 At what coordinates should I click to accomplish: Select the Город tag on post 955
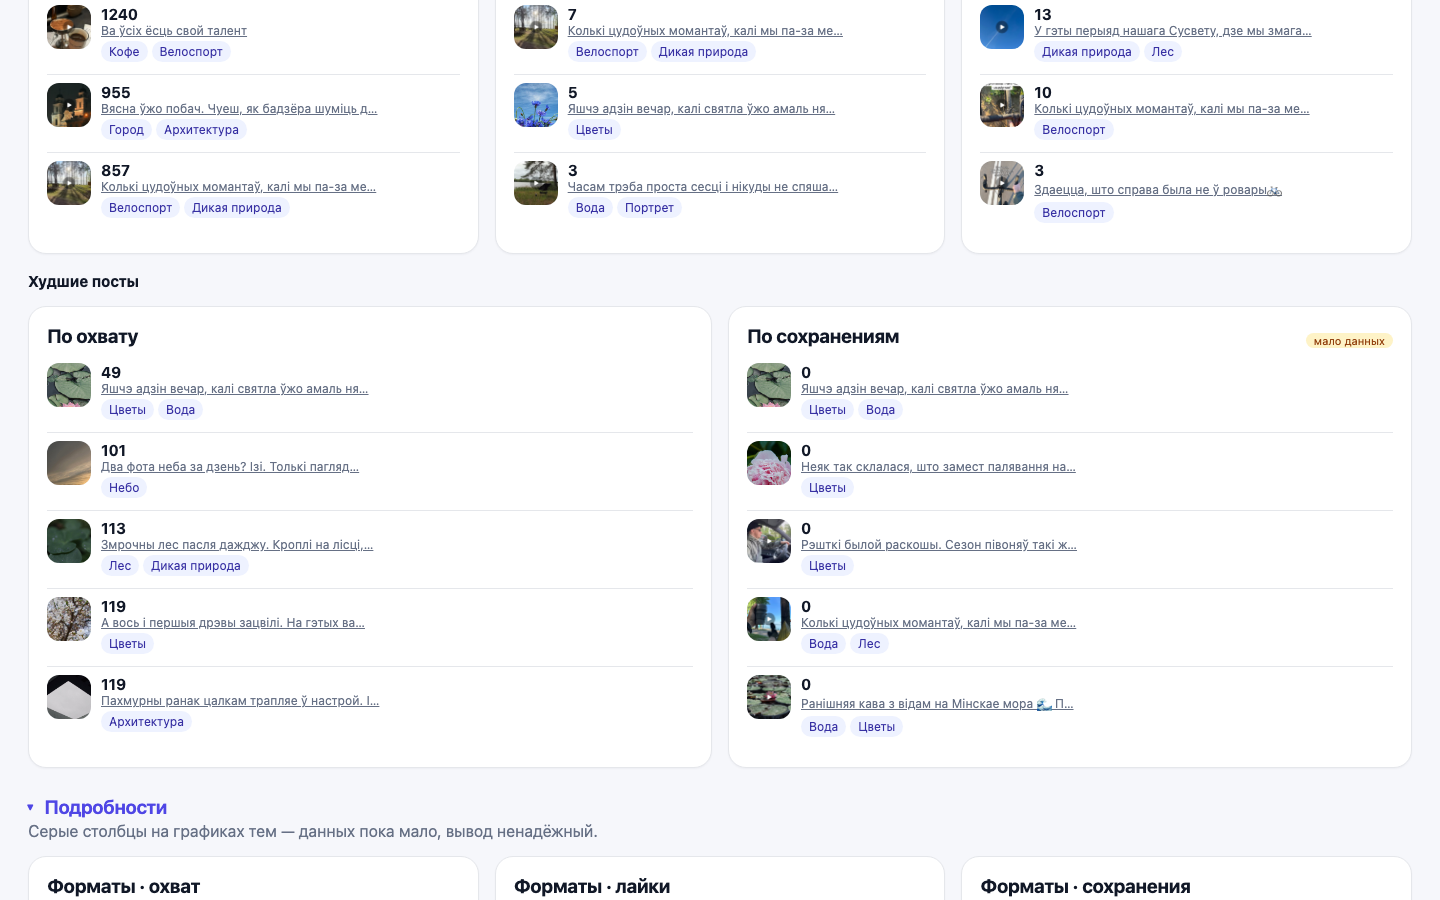tap(126, 130)
